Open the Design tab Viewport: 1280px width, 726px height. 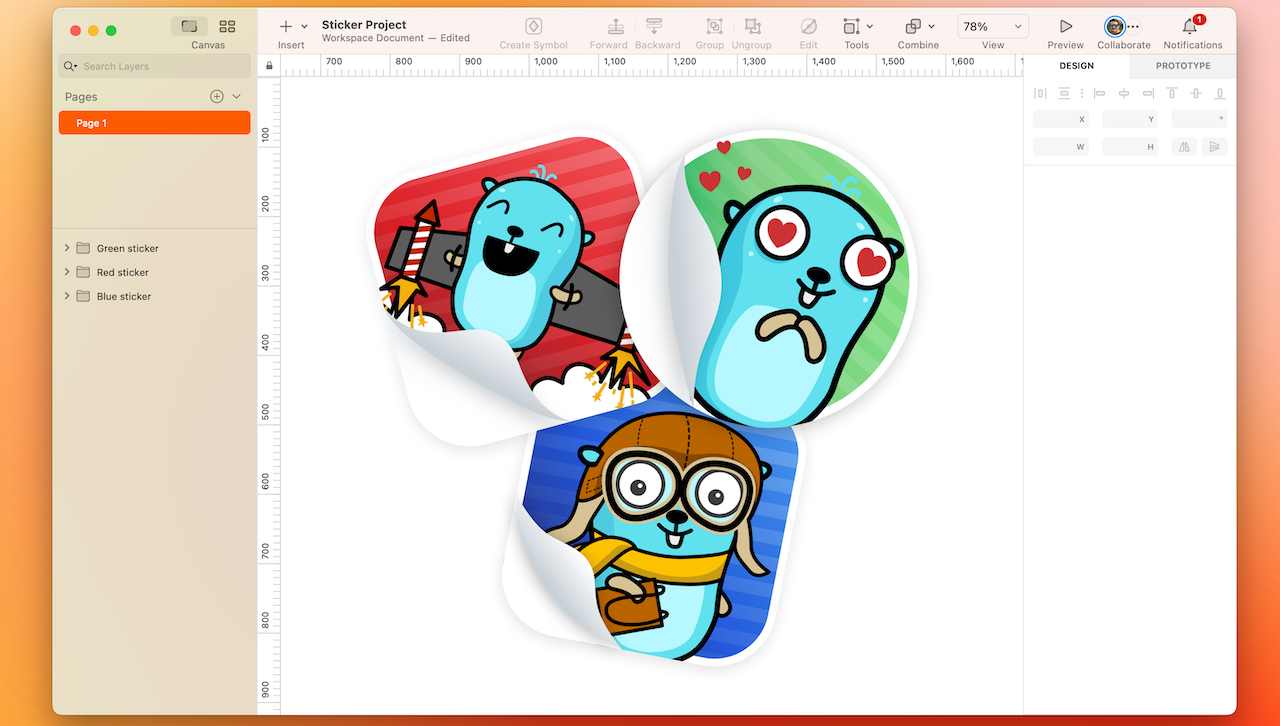1076,65
